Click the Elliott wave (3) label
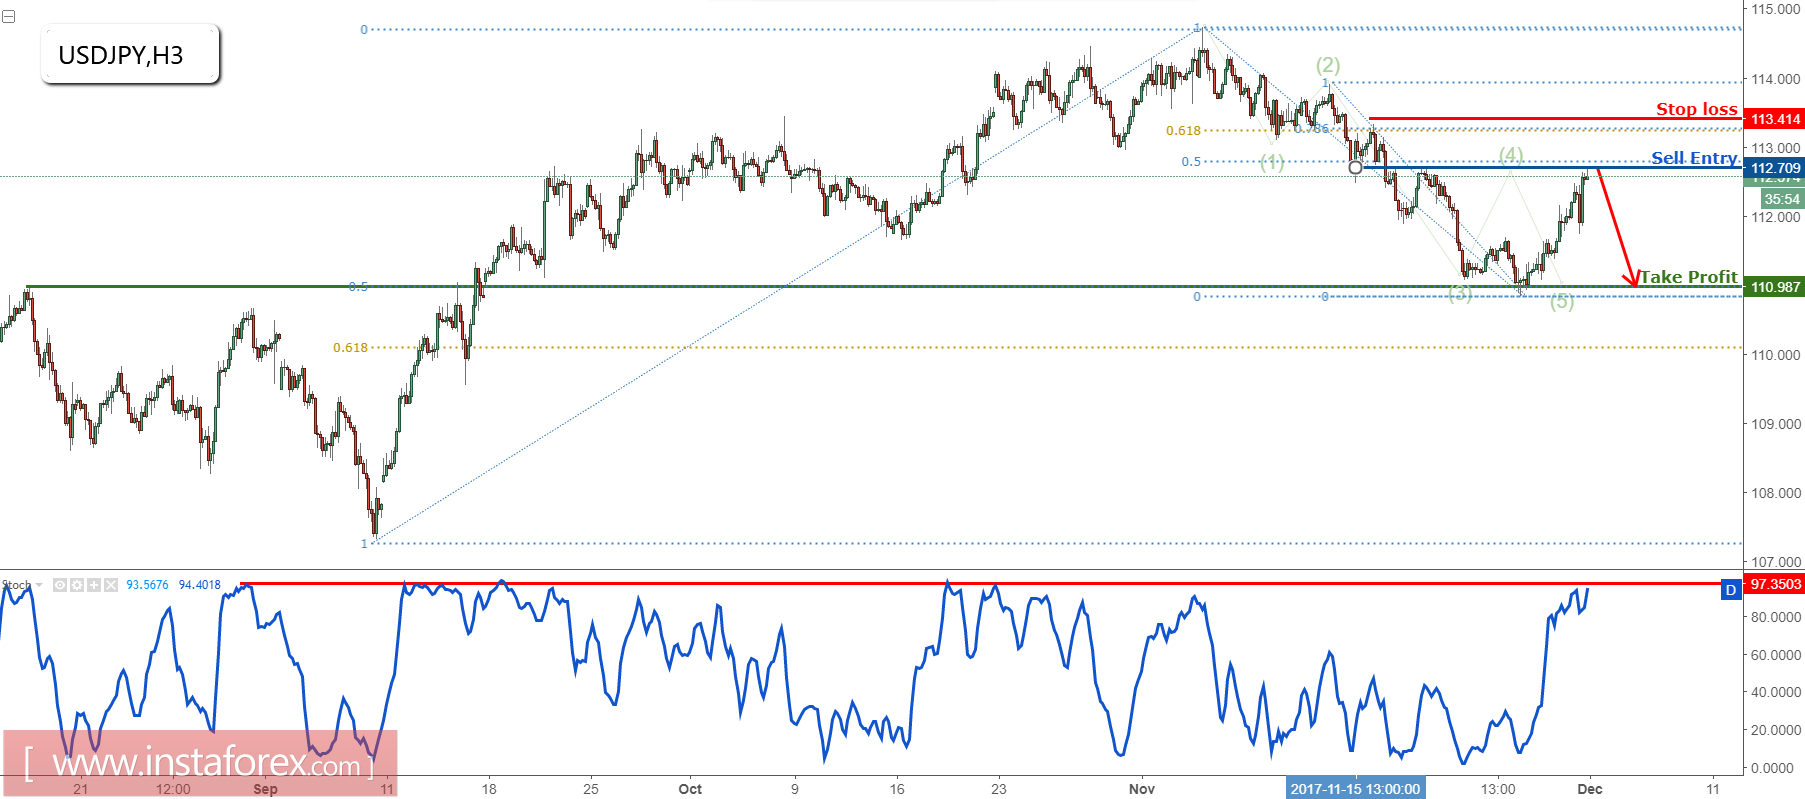This screenshot has width=1805, height=799. (1460, 293)
